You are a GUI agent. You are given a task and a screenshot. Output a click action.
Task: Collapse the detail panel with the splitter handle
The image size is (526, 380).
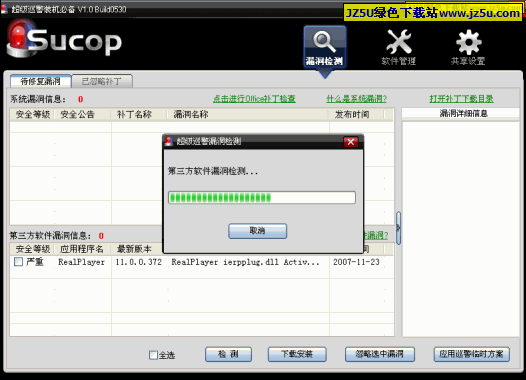398,228
